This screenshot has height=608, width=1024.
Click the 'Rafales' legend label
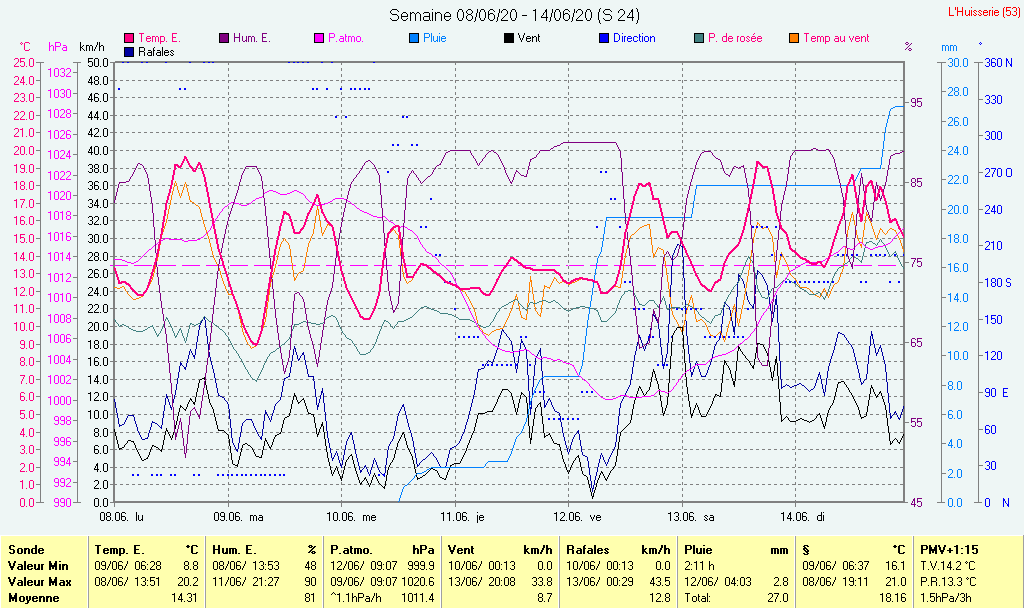pos(157,52)
